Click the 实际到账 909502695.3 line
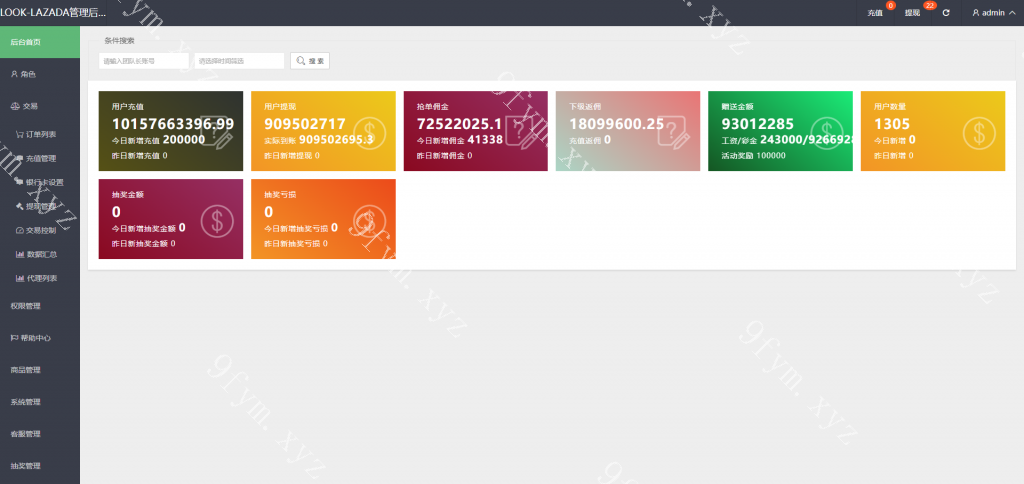The image size is (1024, 484). [319, 140]
